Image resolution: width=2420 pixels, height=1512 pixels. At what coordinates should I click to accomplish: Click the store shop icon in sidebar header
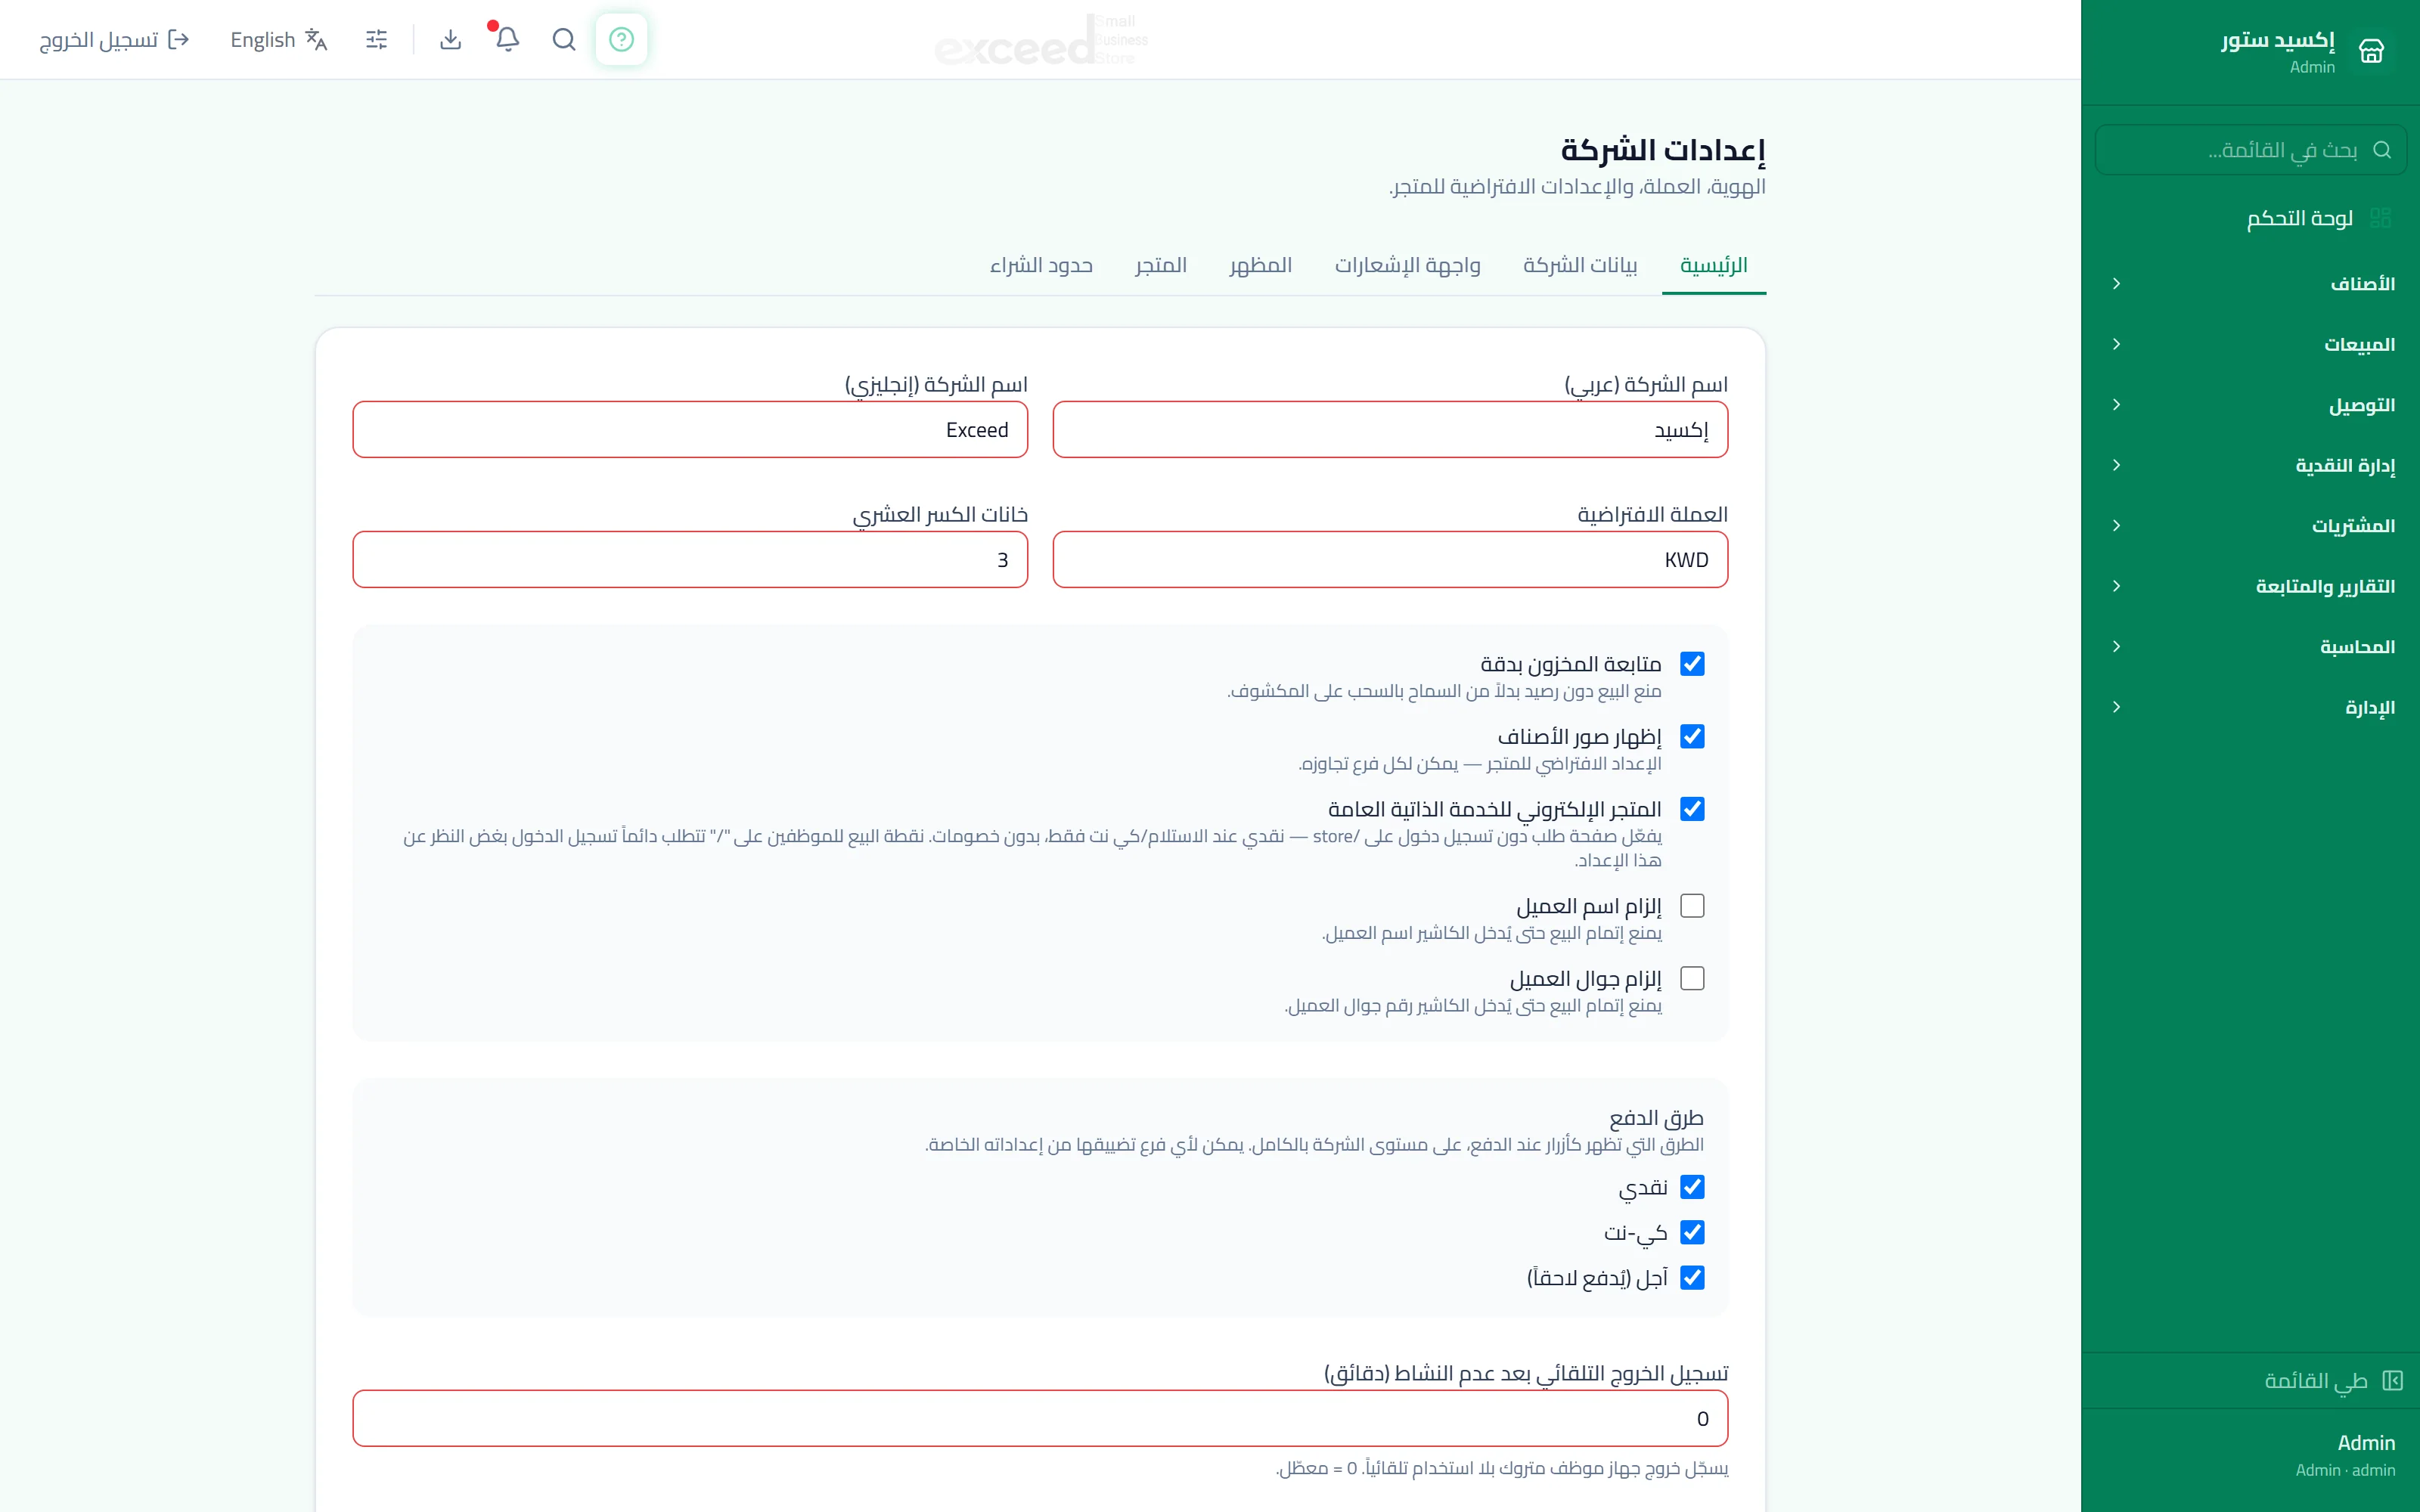(x=2371, y=51)
